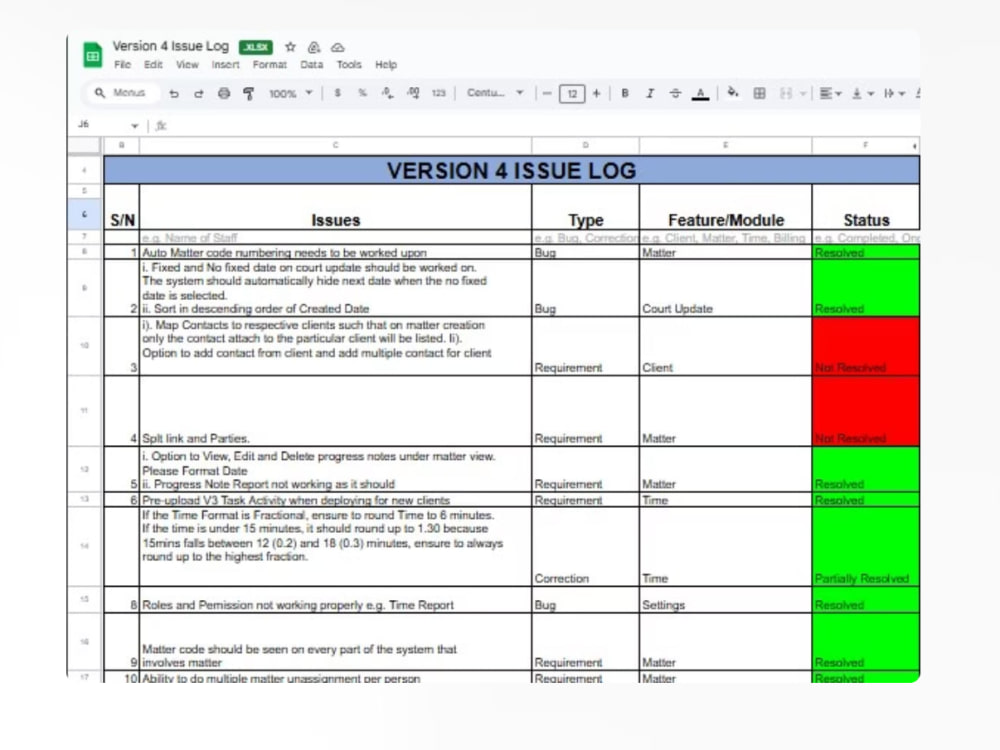Viewport: 1000px width, 750px height.
Task: Select the Correction type cell
Action: pyautogui.click(x=585, y=547)
